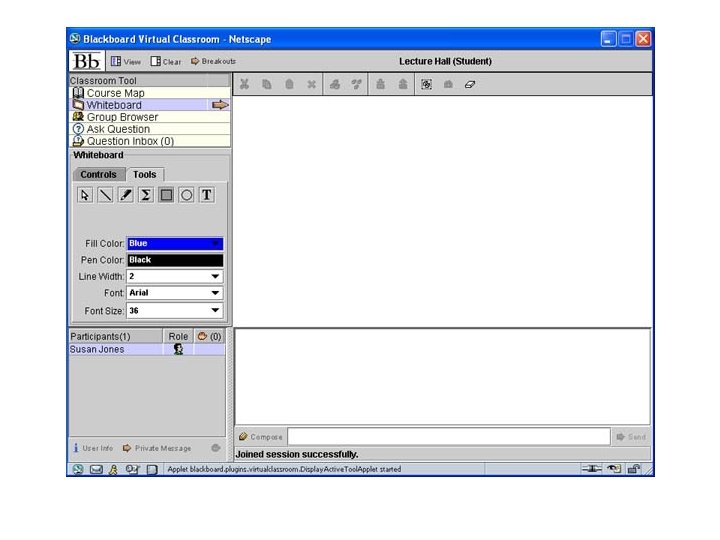Select the oval shape tool
720x540 pixels.
[186, 195]
